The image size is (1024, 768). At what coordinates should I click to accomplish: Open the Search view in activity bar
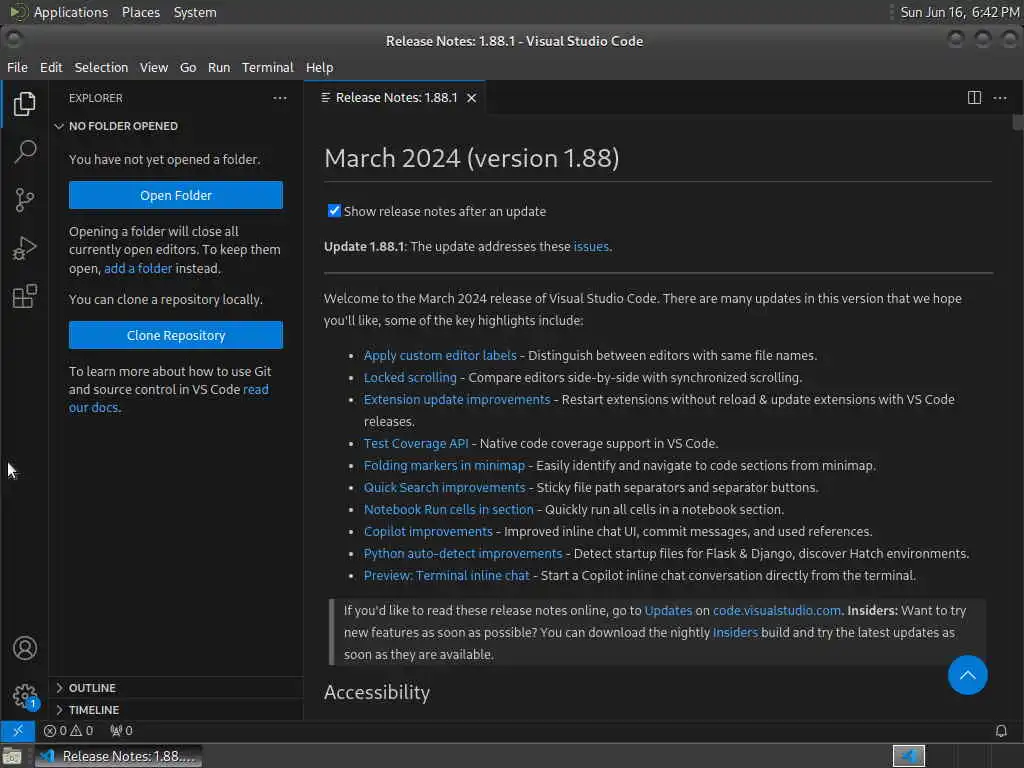click(24, 152)
